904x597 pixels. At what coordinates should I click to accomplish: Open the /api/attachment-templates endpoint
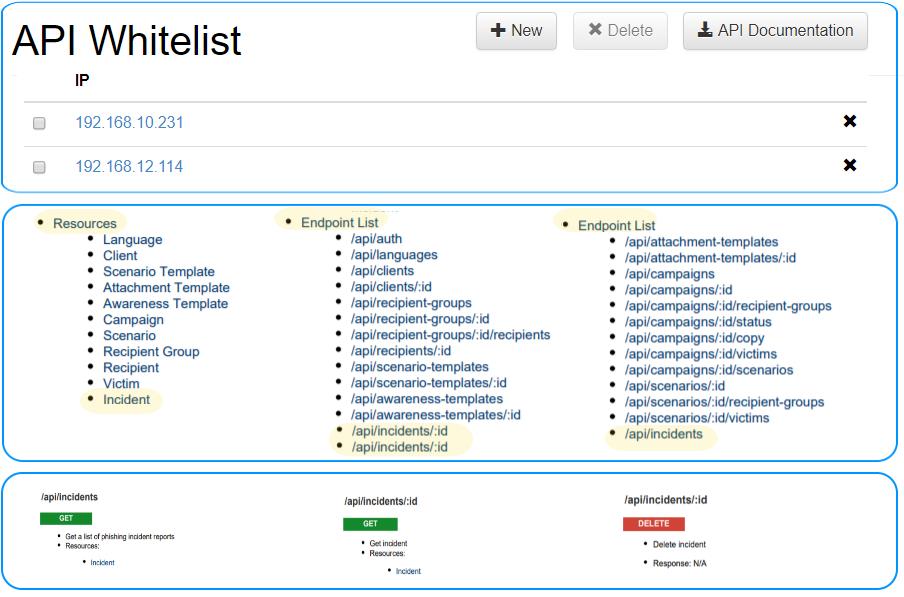click(x=702, y=242)
